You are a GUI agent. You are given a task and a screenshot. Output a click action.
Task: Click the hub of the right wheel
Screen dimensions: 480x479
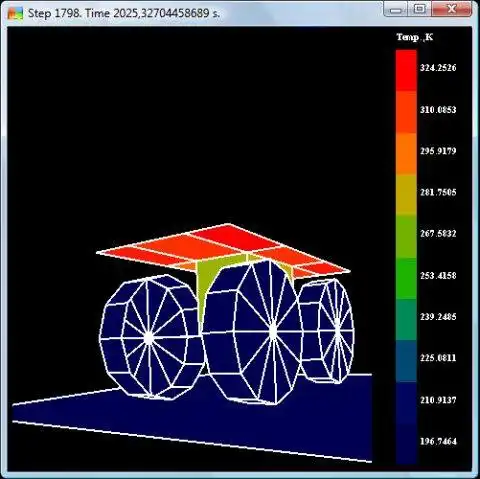[x=337, y=323]
